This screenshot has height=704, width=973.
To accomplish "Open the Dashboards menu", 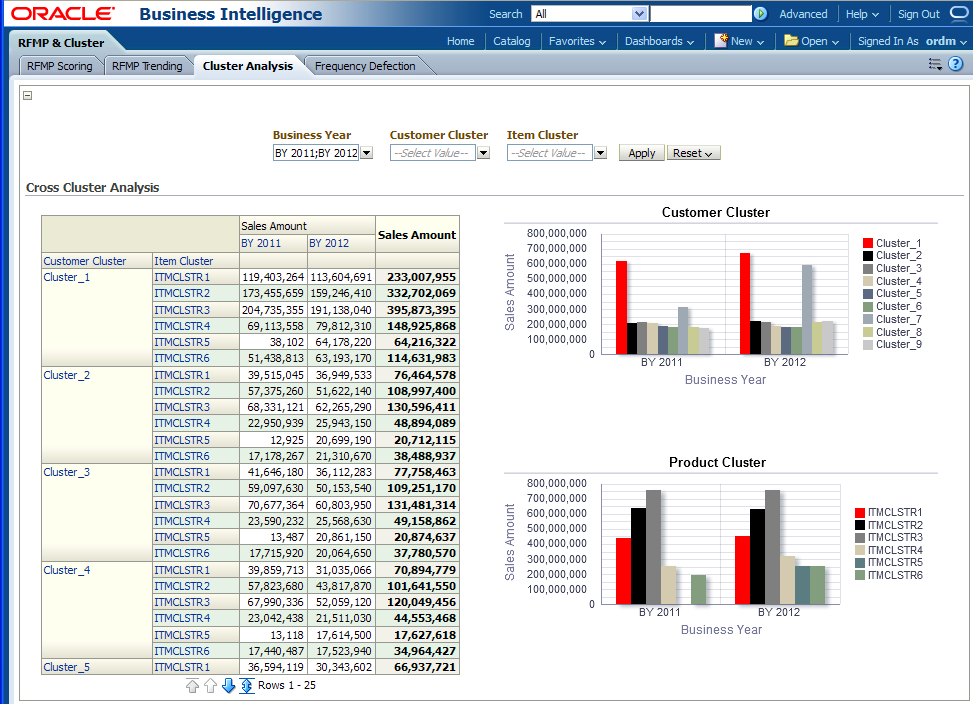I will [x=659, y=41].
